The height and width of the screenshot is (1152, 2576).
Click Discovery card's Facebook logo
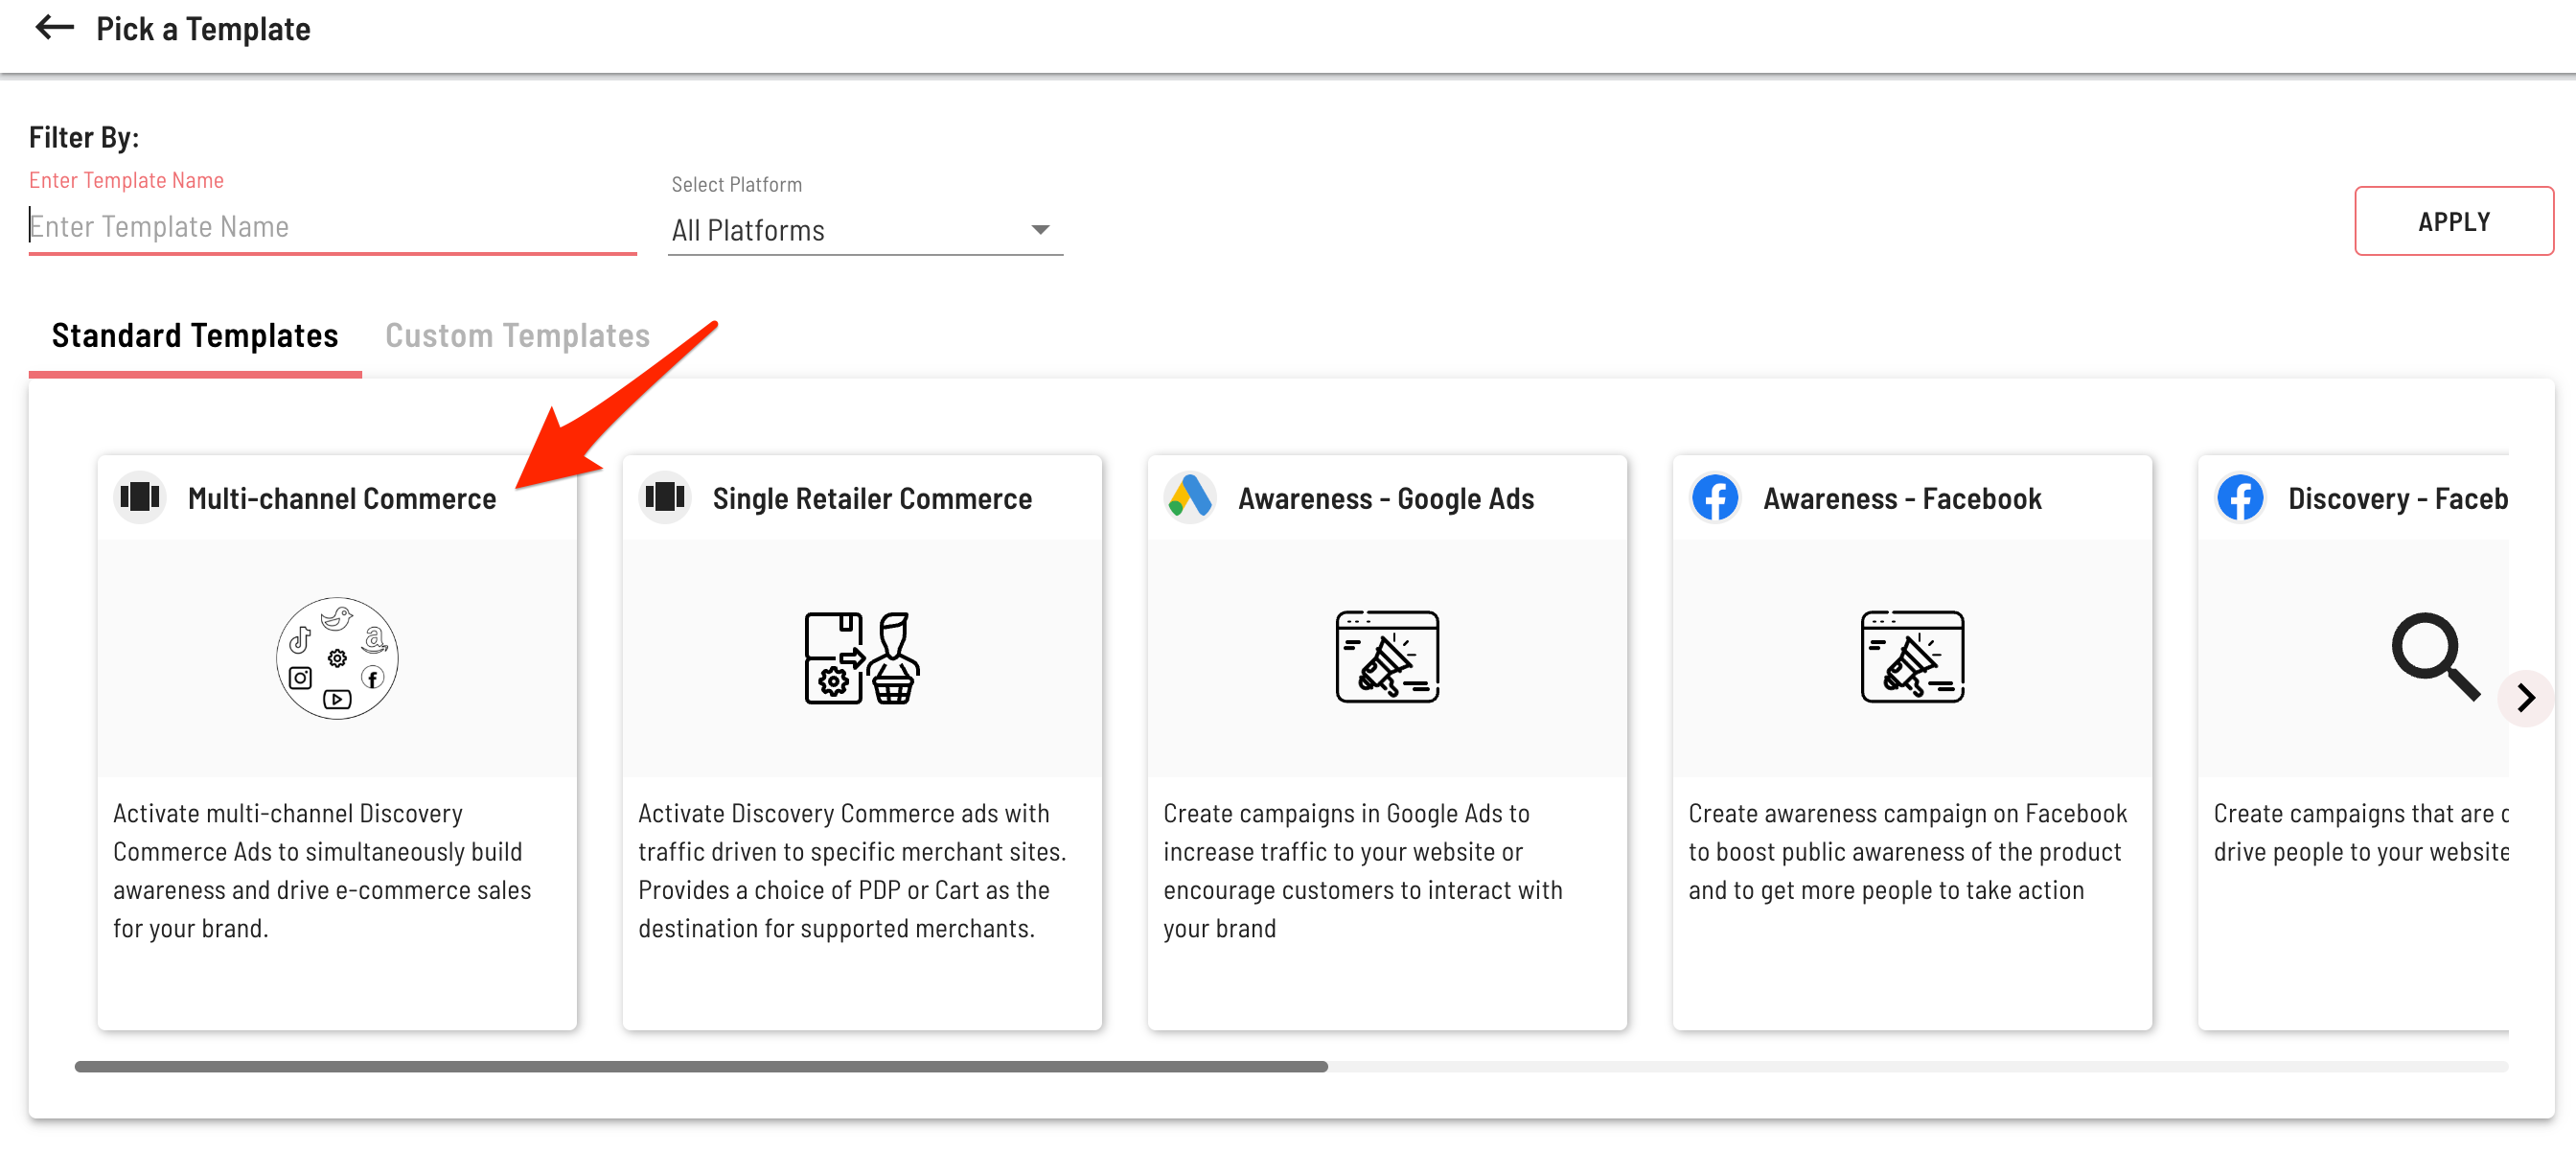point(2240,497)
